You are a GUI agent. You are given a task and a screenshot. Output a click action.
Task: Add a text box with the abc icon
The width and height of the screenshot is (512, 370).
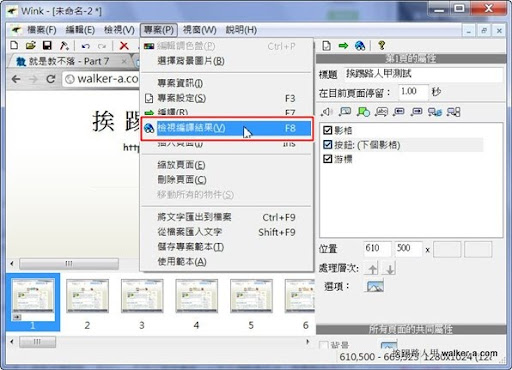pyautogui.click(x=381, y=112)
